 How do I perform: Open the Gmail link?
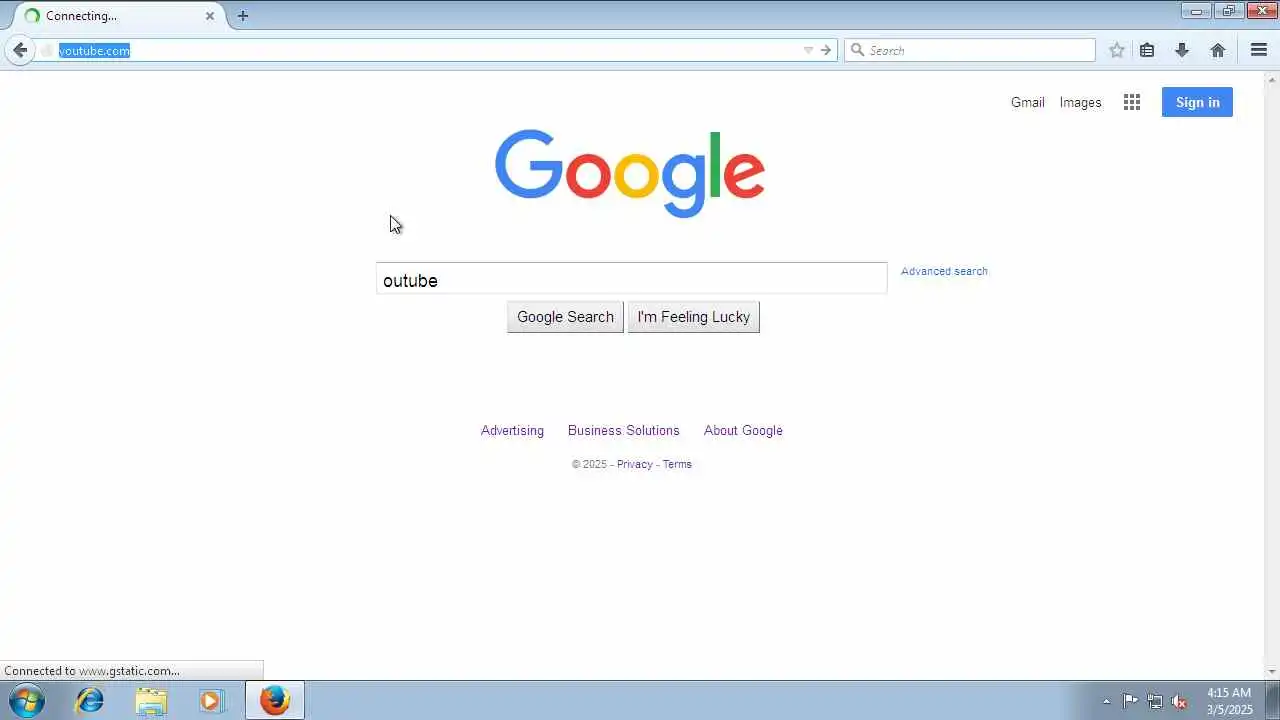tap(1027, 102)
